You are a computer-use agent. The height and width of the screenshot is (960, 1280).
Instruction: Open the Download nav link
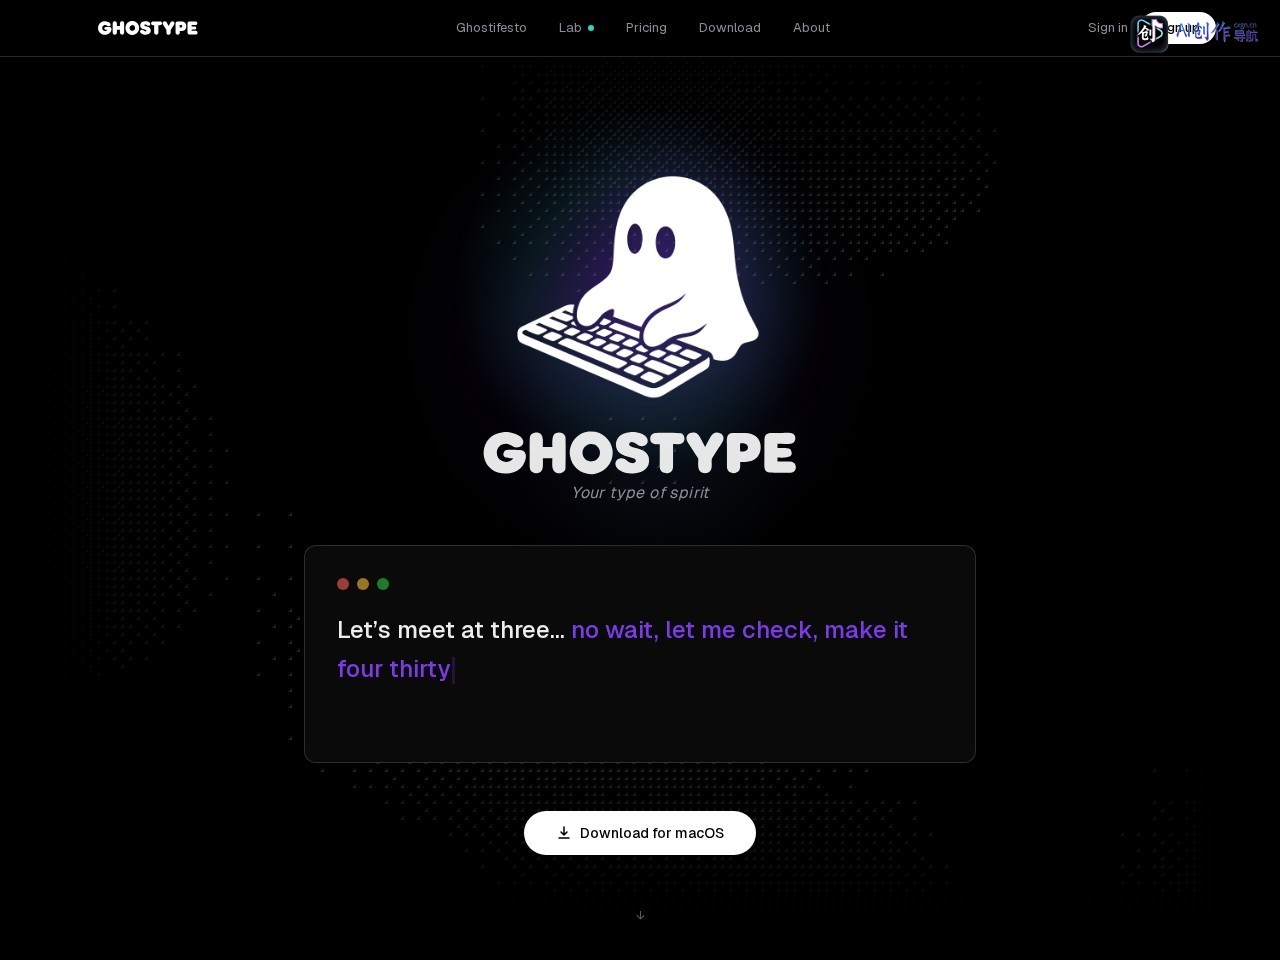730,28
